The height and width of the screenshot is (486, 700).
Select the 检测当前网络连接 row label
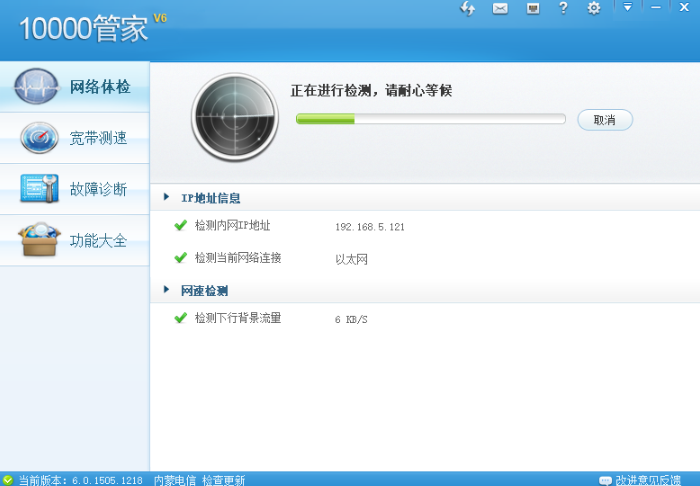[238, 258]
